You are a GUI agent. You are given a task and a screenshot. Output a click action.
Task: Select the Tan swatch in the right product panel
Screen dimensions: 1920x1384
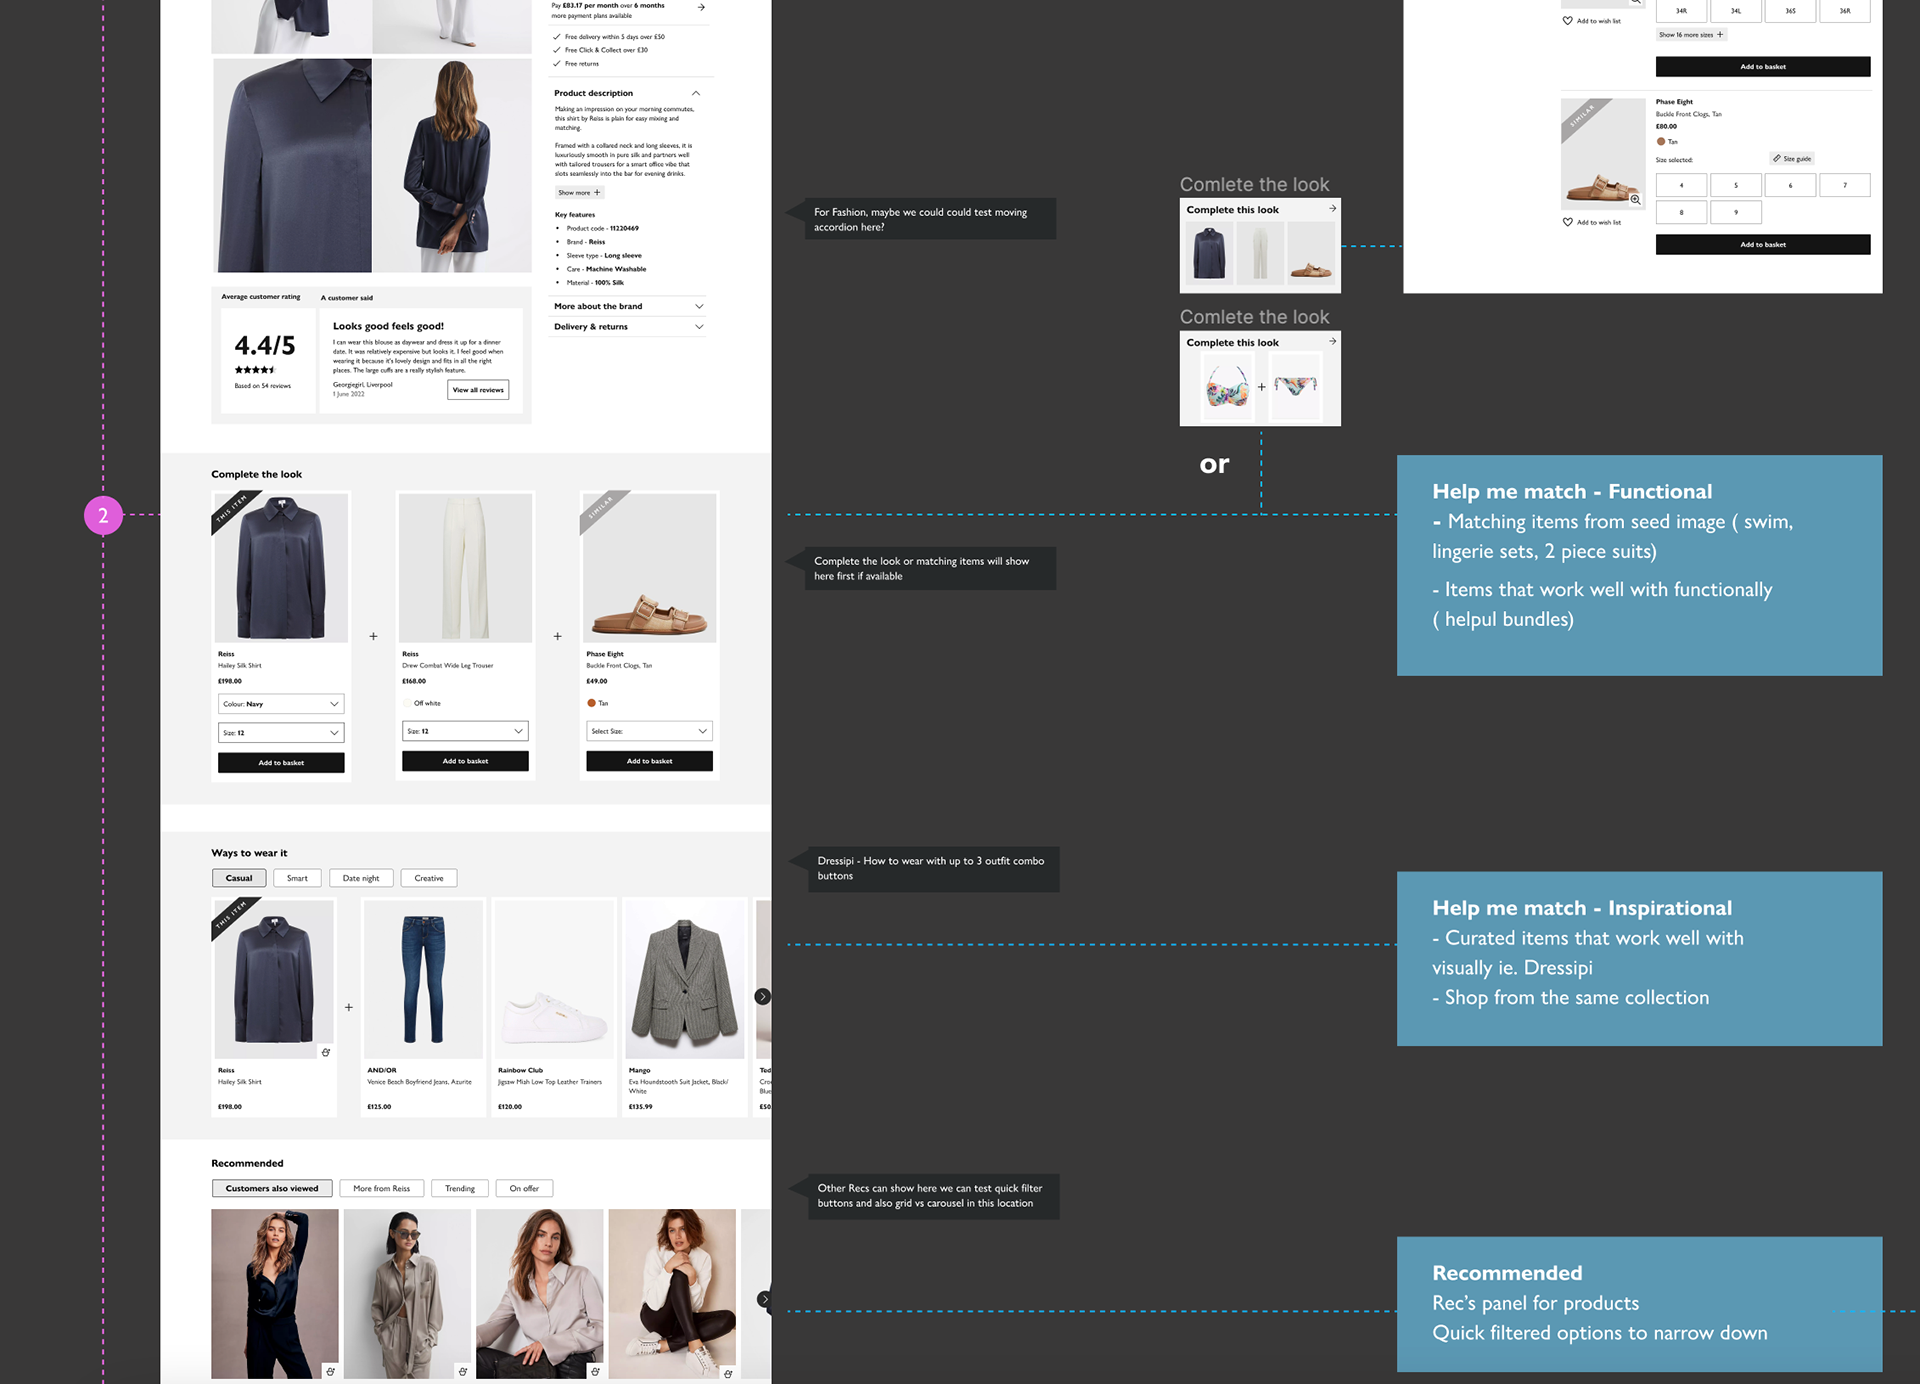[x=1661, y=141]
